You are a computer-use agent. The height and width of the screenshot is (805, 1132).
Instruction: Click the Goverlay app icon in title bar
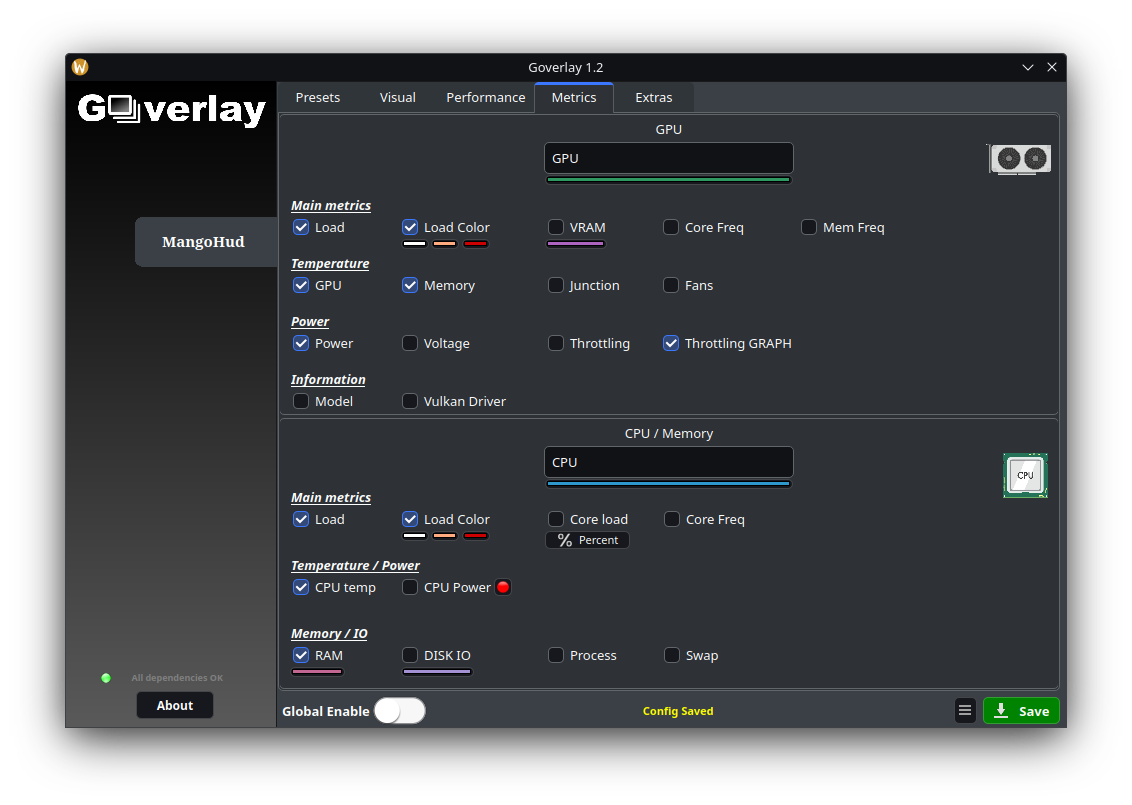[x=80, y=67]
